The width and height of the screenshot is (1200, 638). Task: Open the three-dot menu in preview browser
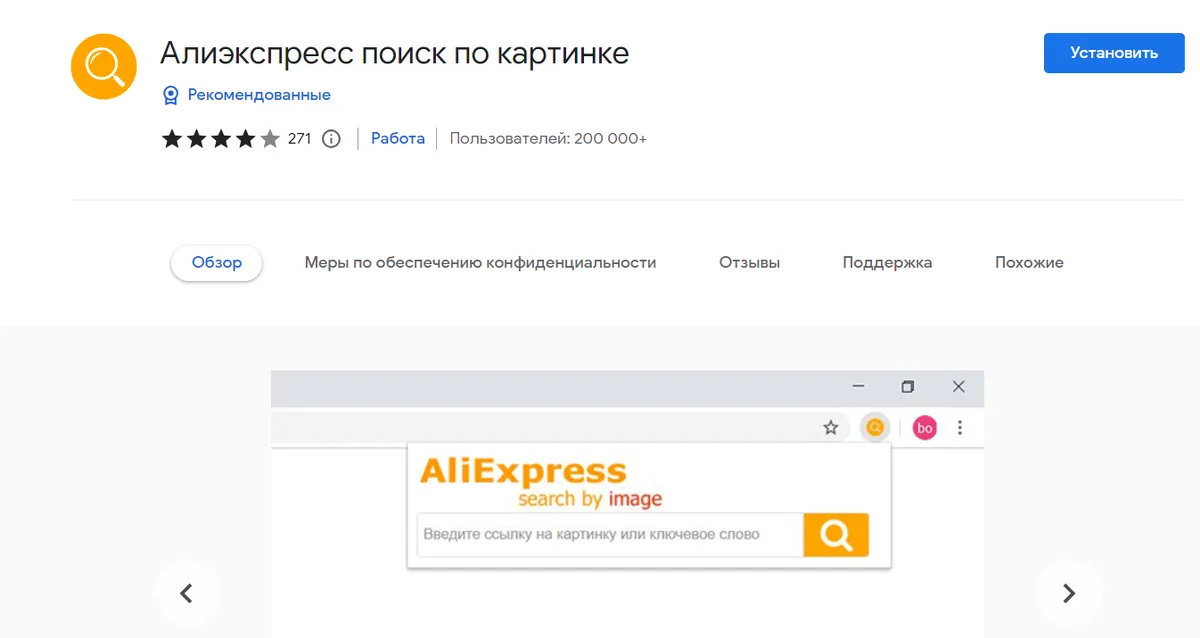tap(960, 428)
